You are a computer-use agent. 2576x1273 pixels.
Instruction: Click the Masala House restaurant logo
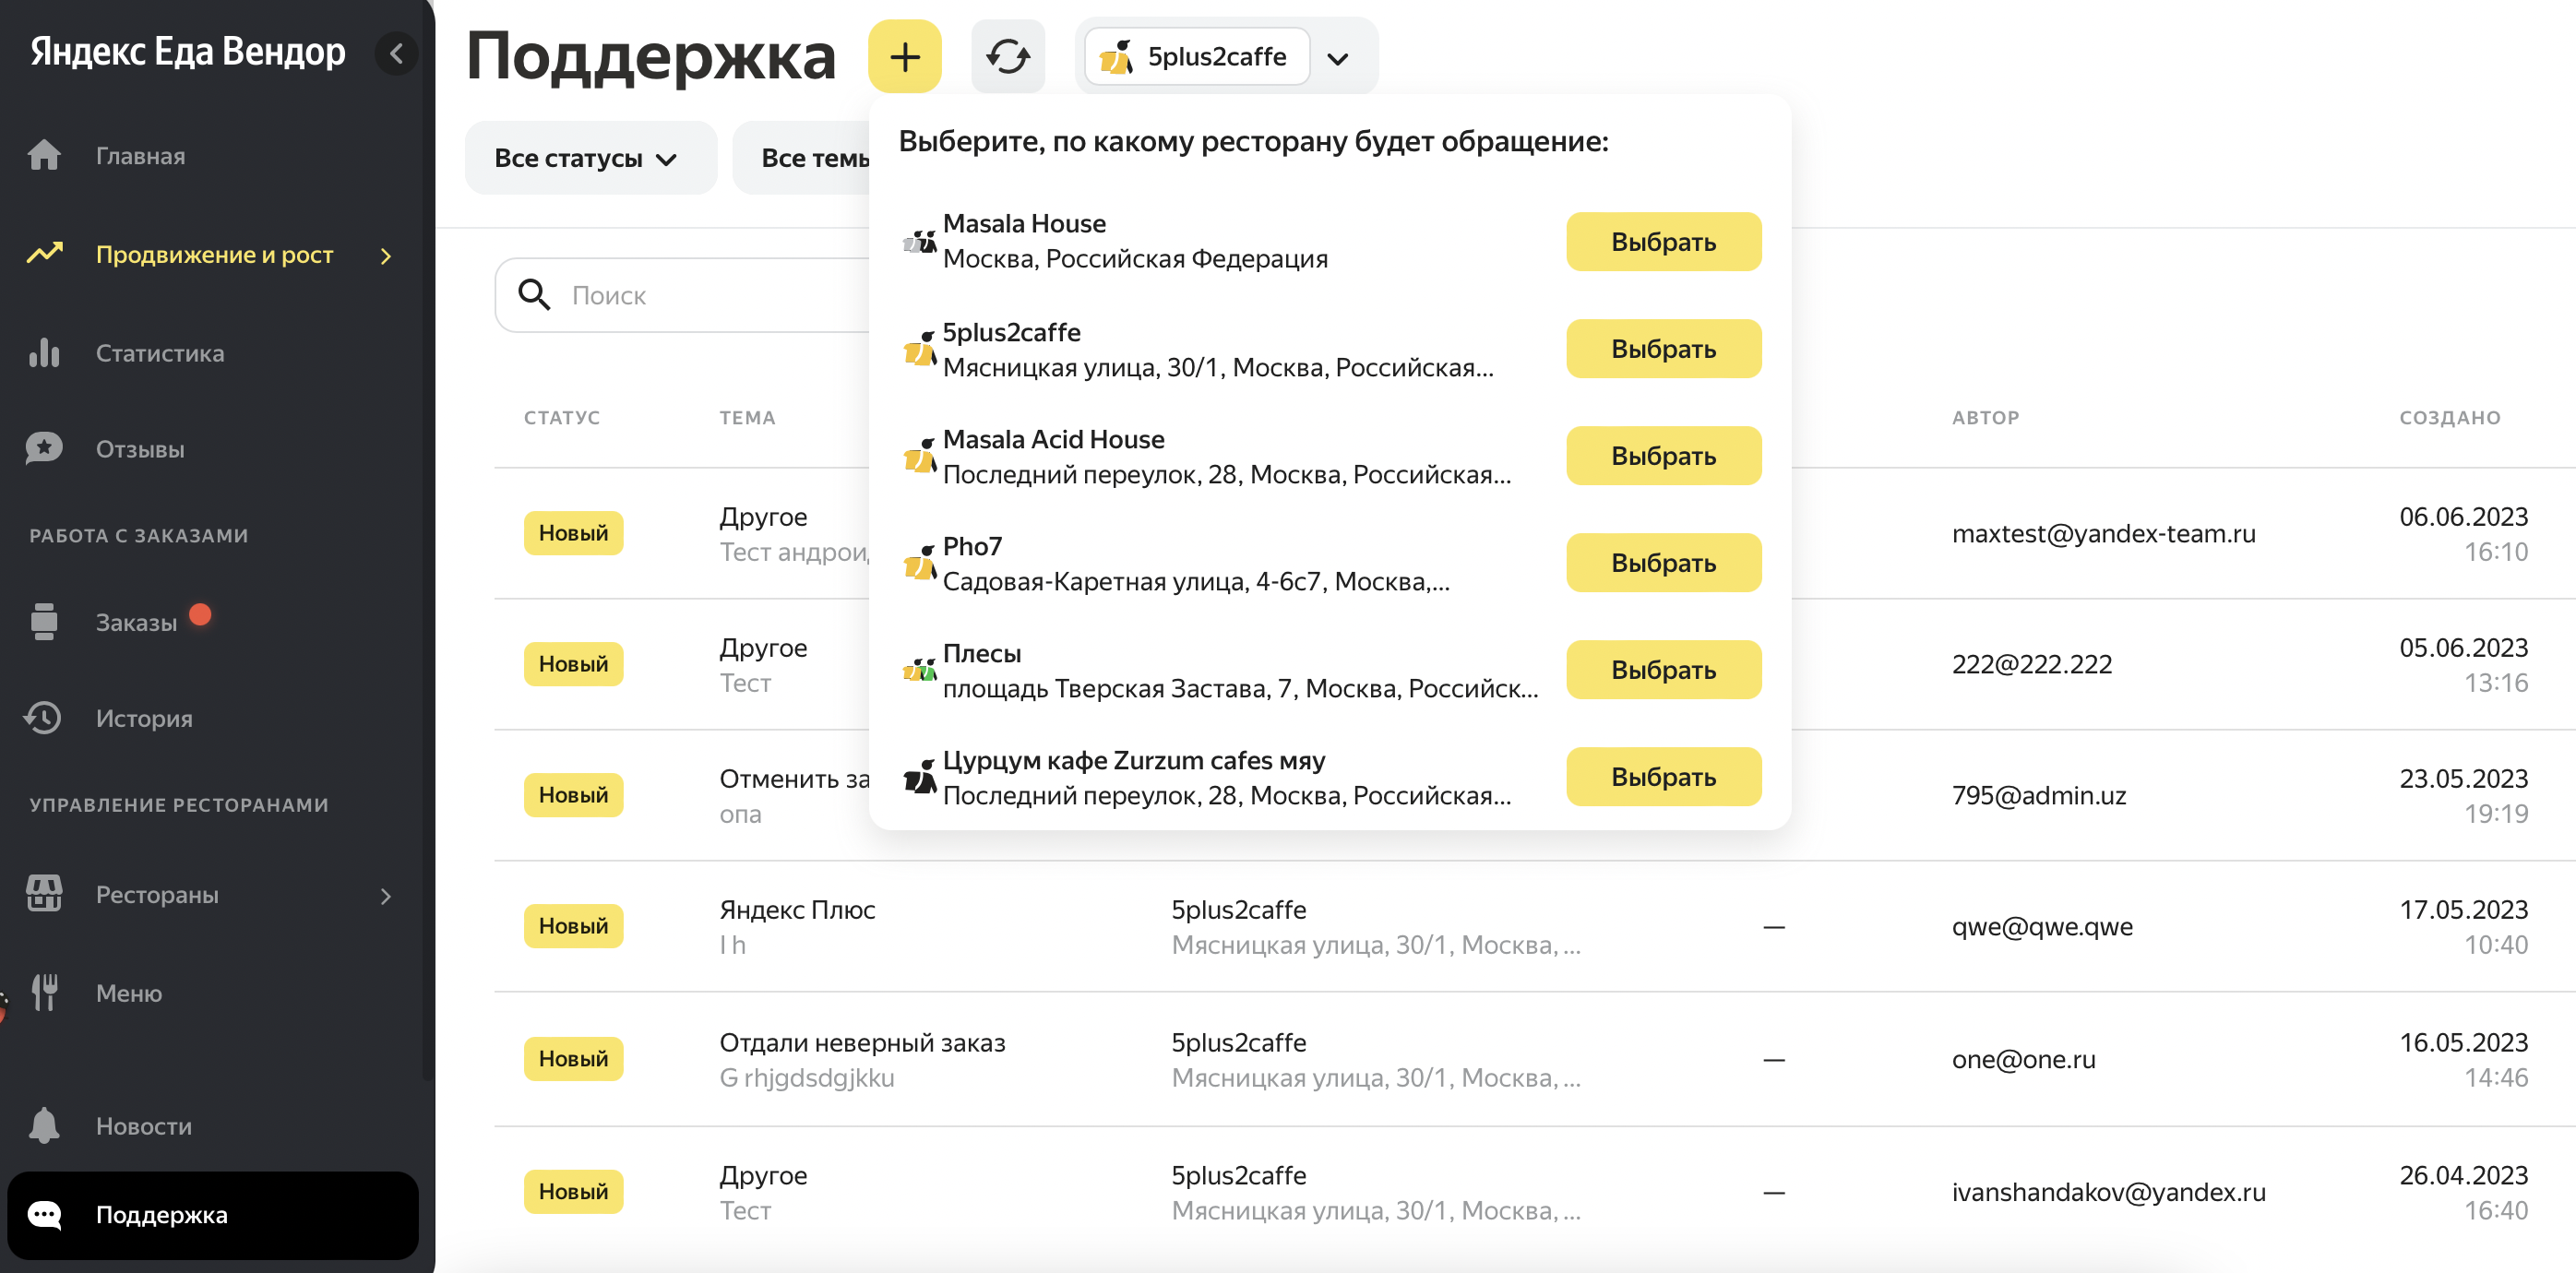(919, 241)
